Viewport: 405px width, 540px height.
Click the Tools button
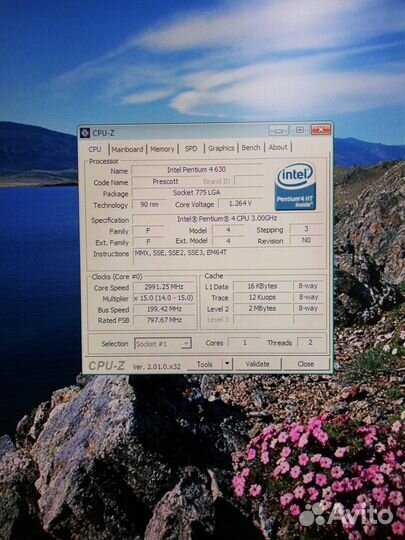205,364
